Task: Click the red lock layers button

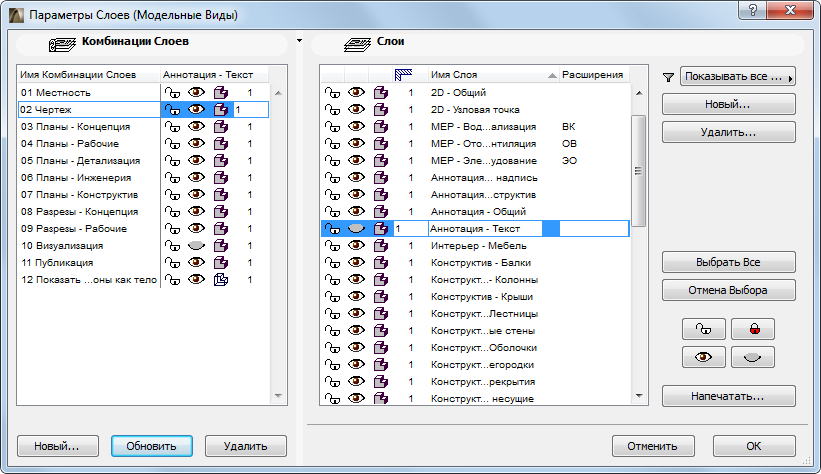Action: point(753,329)
